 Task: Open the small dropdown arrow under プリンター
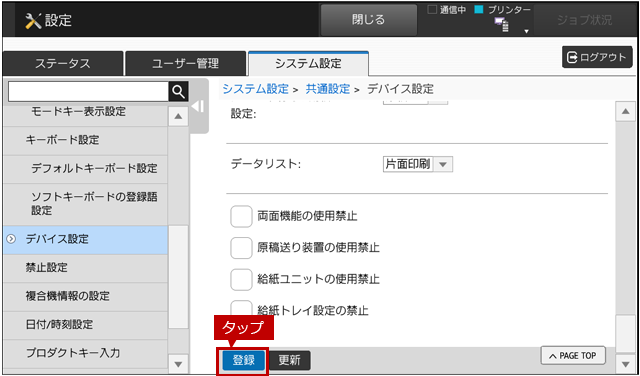[x=527, y=31]
